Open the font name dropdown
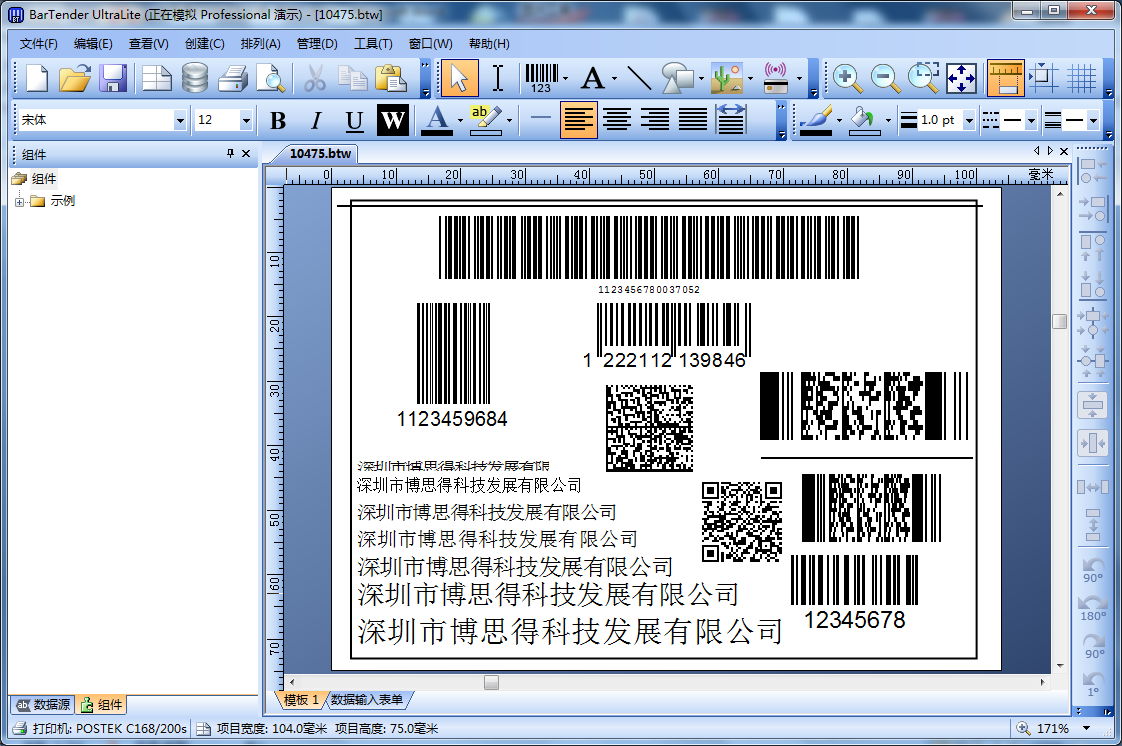1122x746 pixels. 180,120
